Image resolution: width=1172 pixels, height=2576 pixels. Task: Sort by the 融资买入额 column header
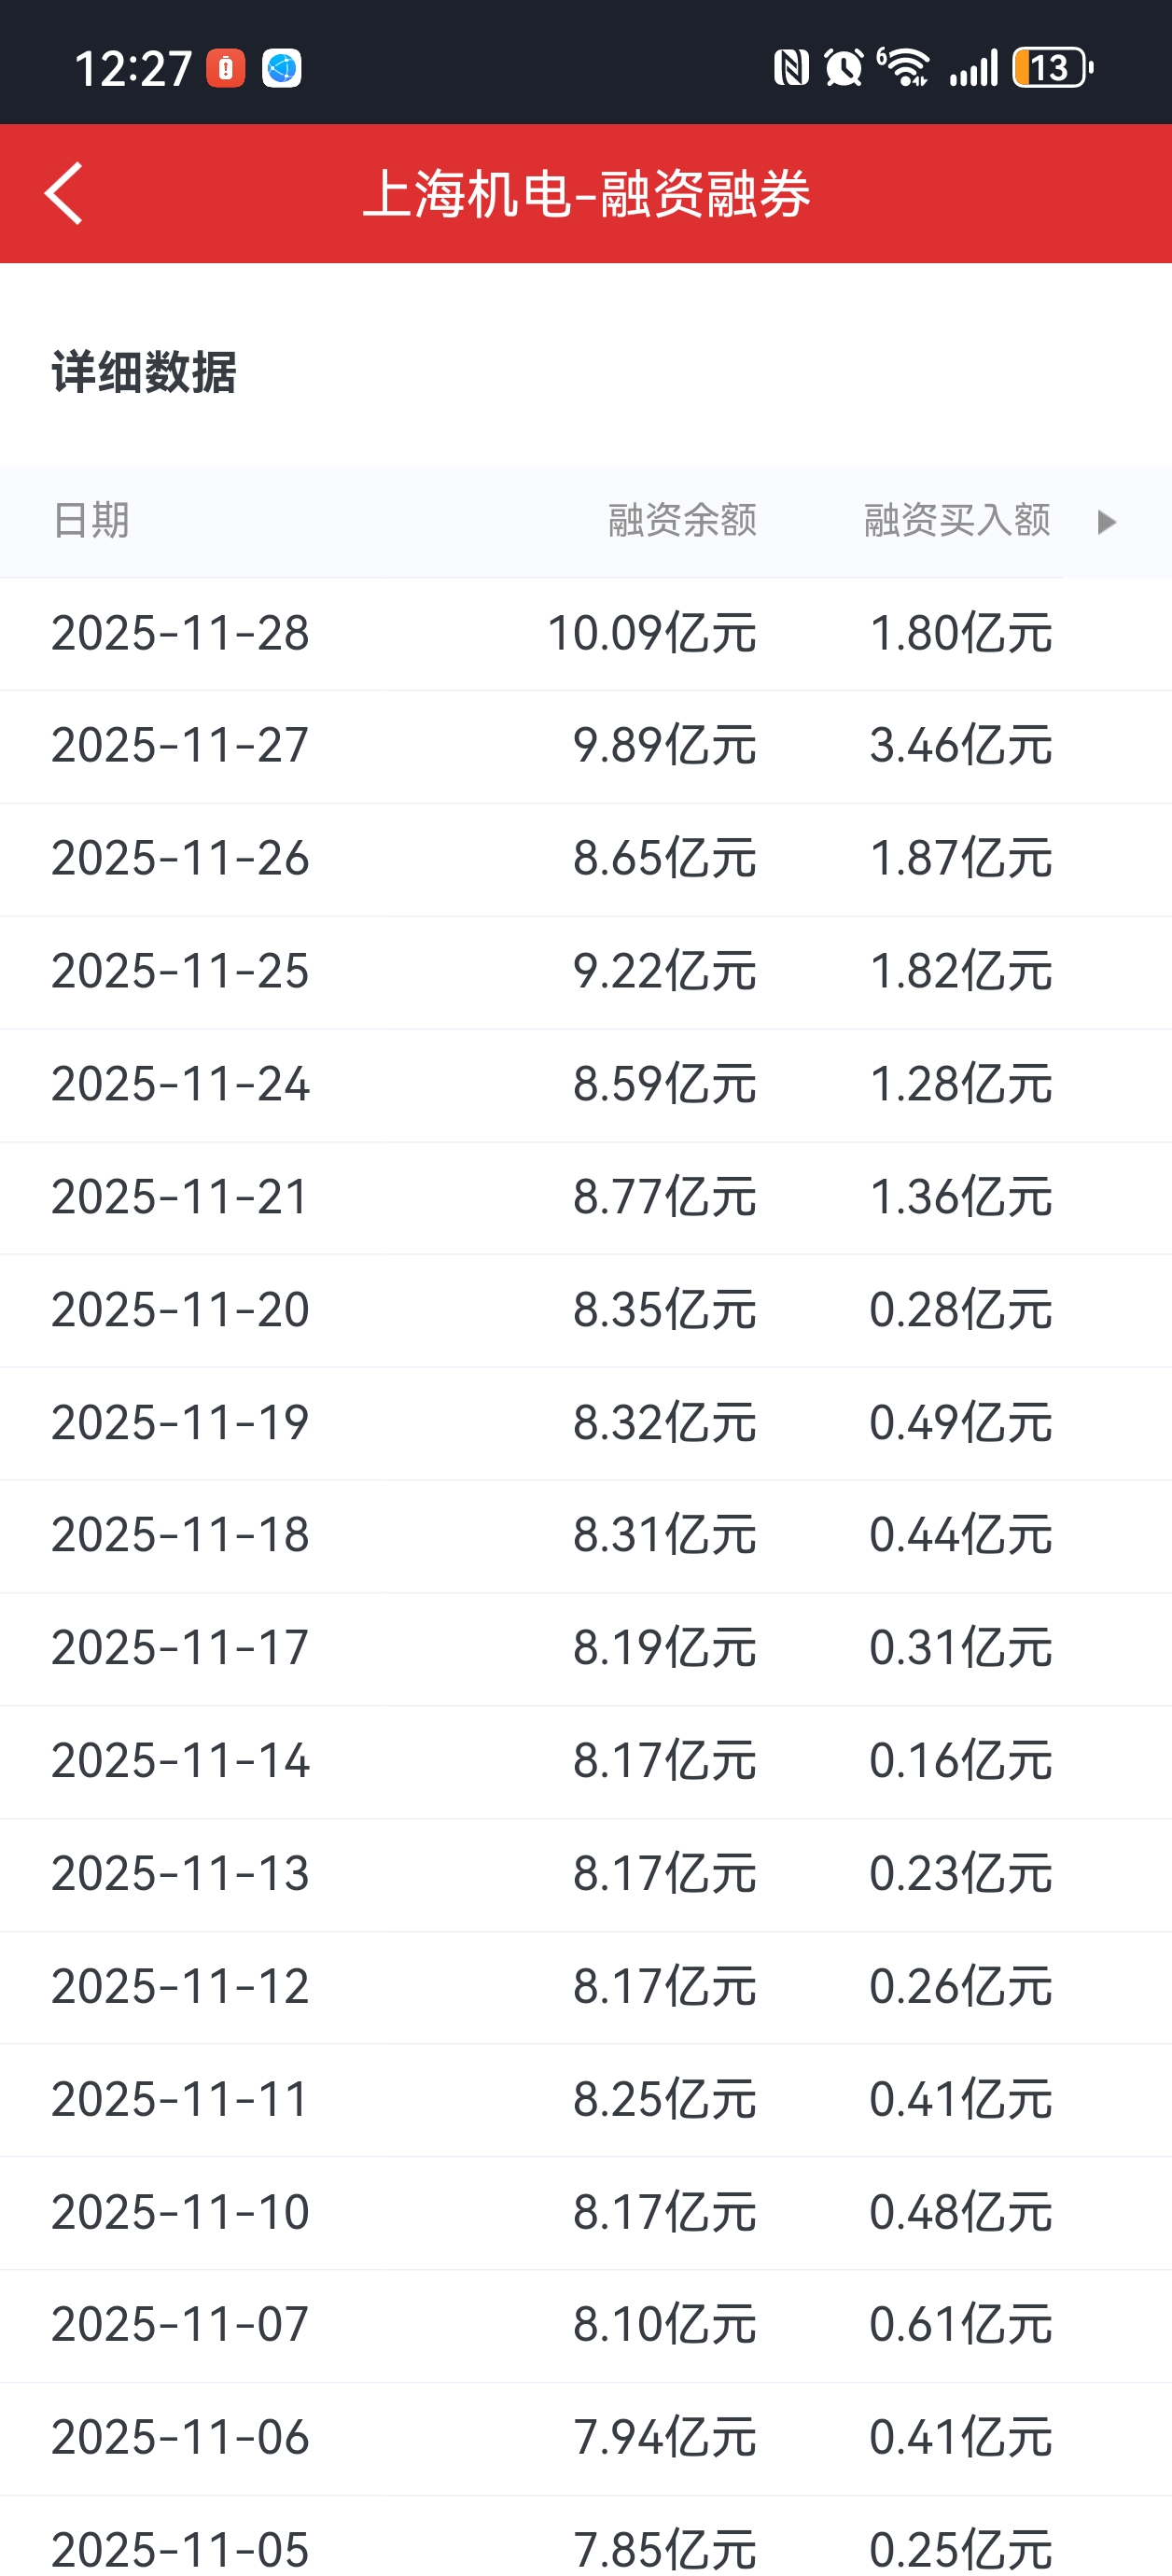[x=957, y=521]
